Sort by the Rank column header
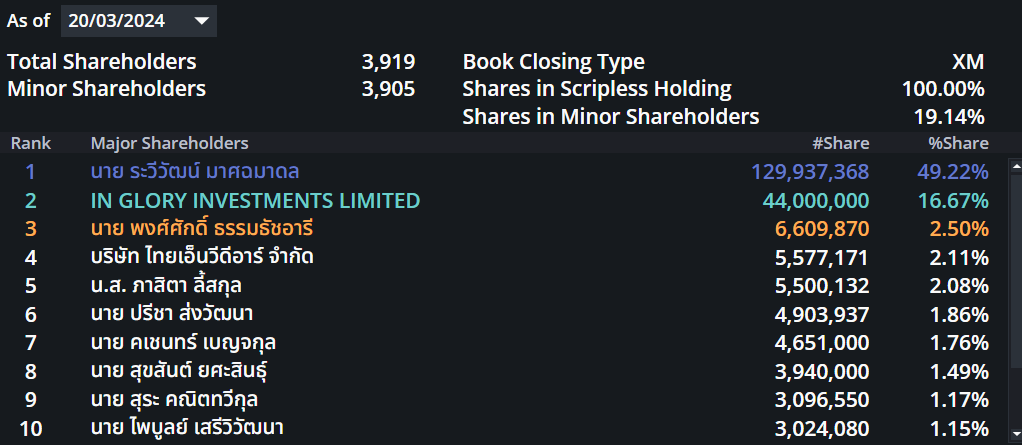Screen dimensions: 1022x445 [x=31, y=143]
